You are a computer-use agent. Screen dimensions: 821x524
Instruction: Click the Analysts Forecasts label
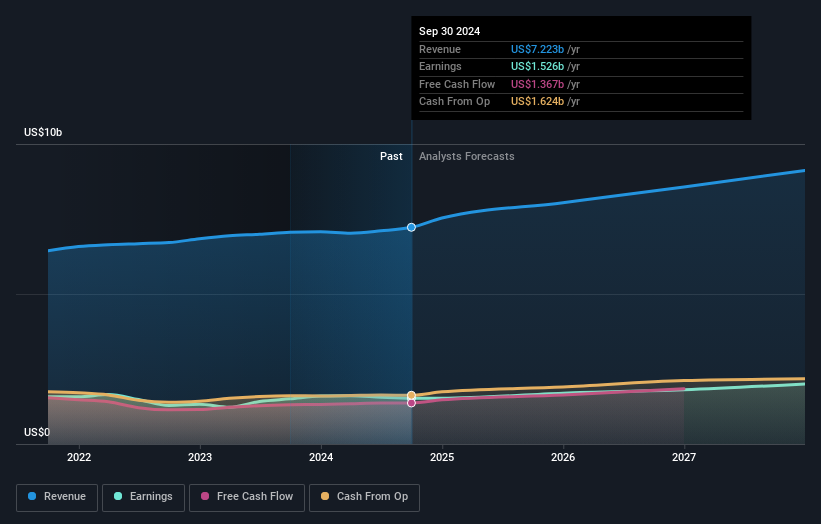pyautogui.click(x=467, y=157)
